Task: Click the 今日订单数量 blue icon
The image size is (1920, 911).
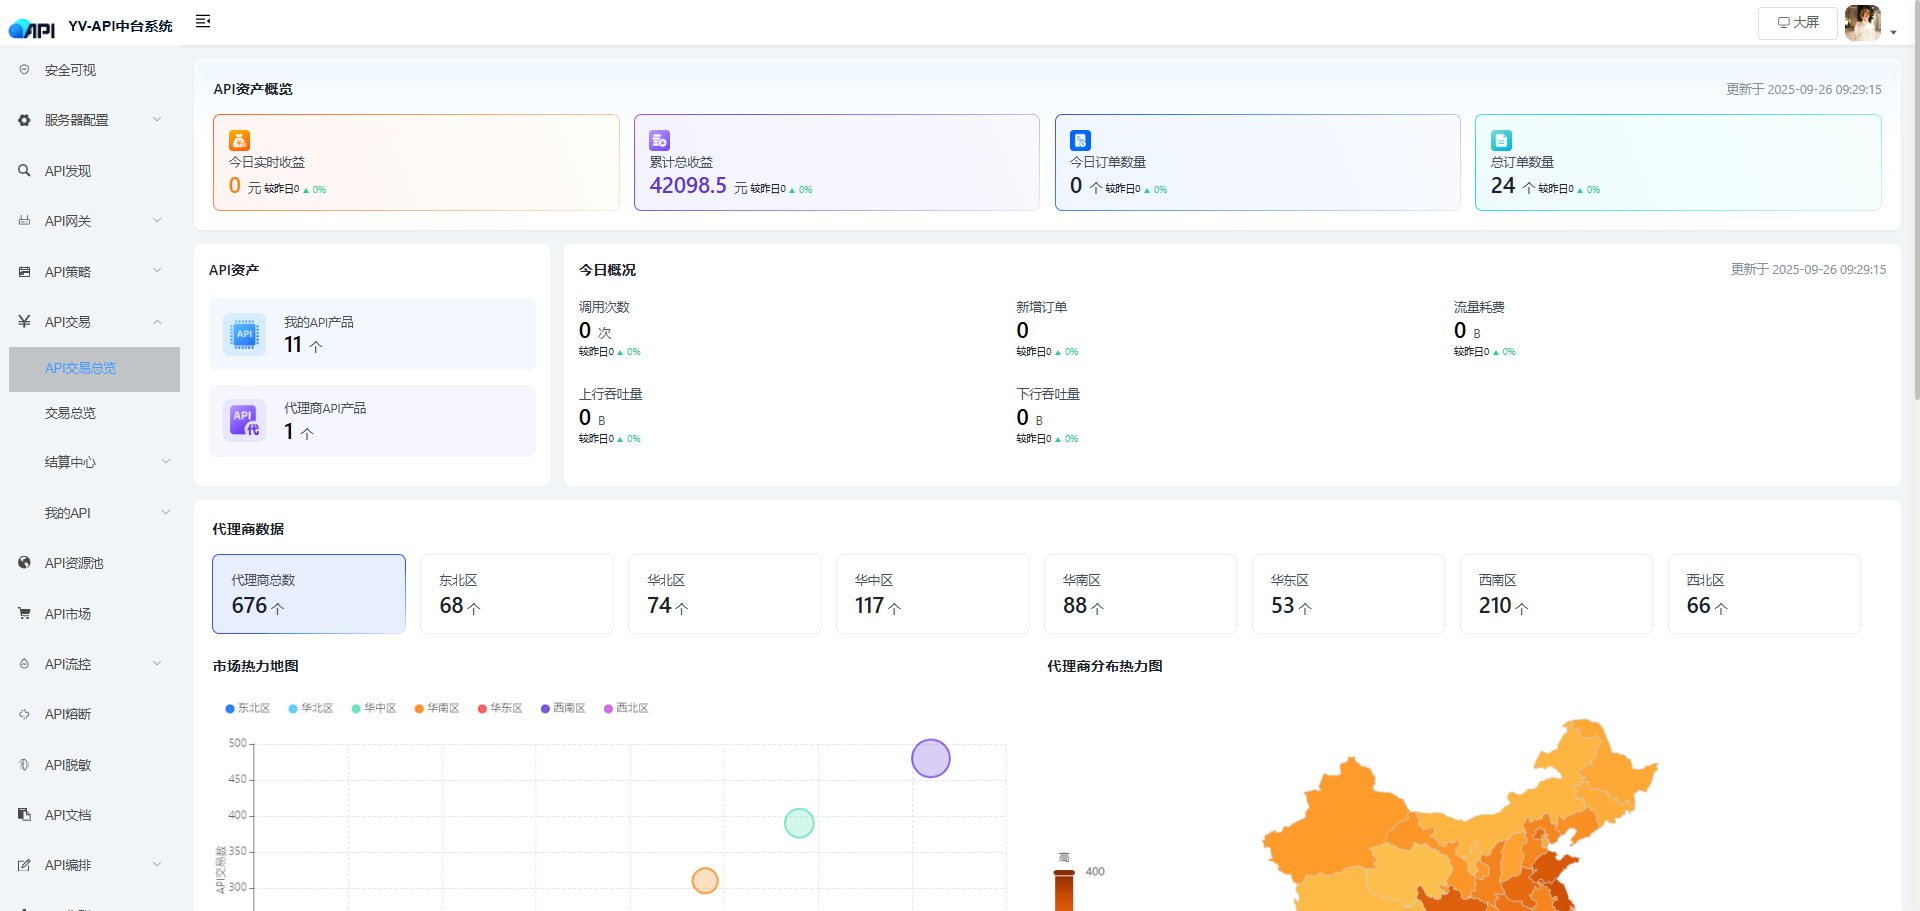Action: pyautogui.click(x=1080, y=140)
